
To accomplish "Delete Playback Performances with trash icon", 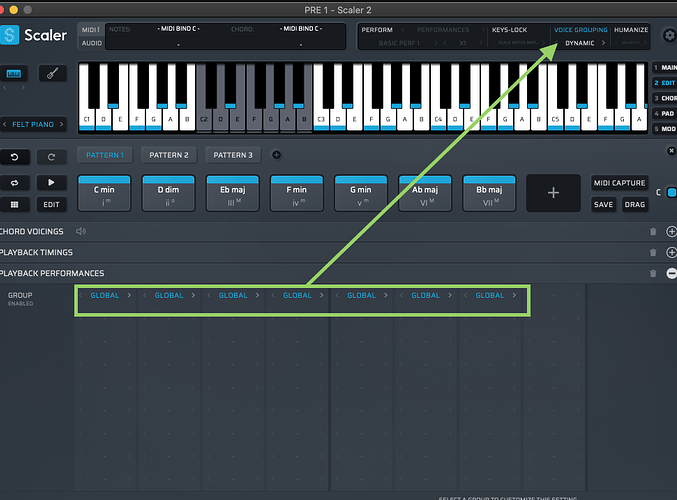I will (x=653, y=273).
